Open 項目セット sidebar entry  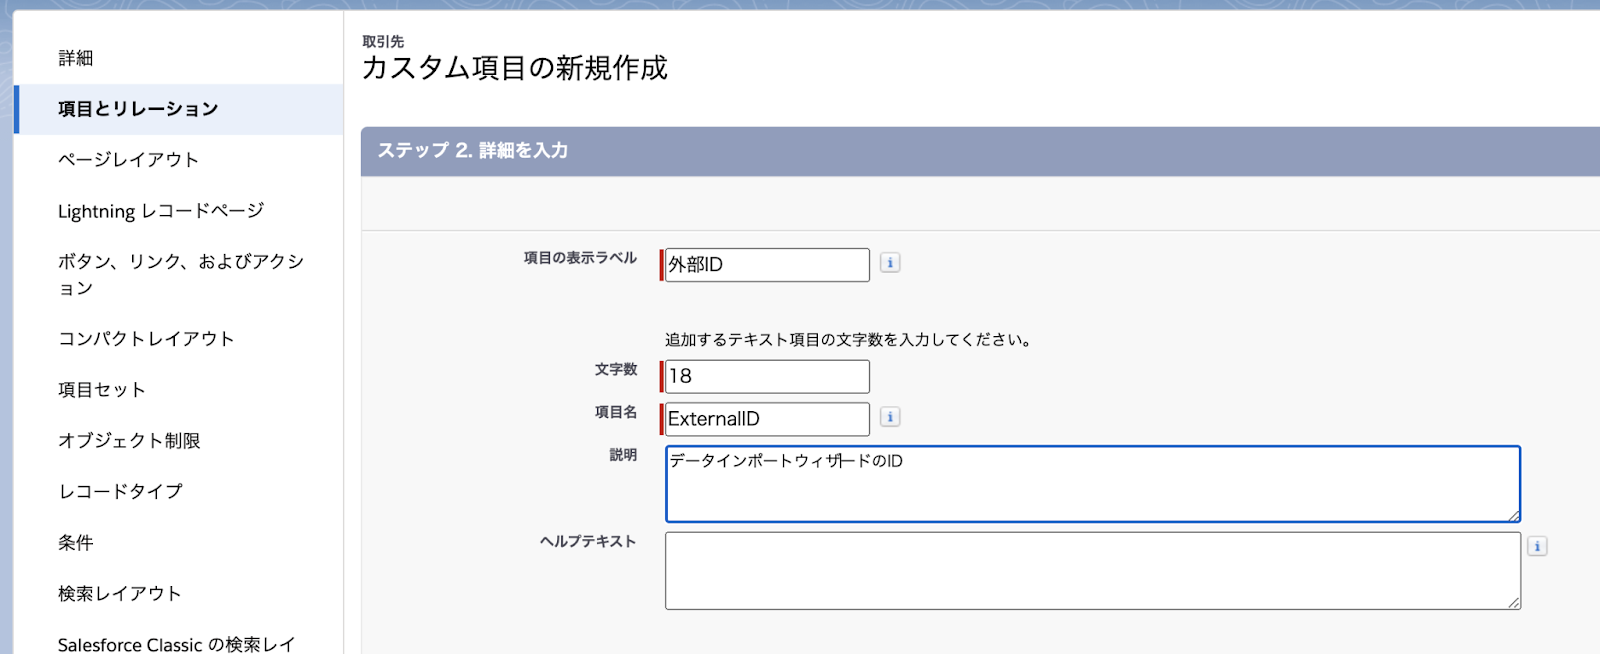click(x=102, y=390)
